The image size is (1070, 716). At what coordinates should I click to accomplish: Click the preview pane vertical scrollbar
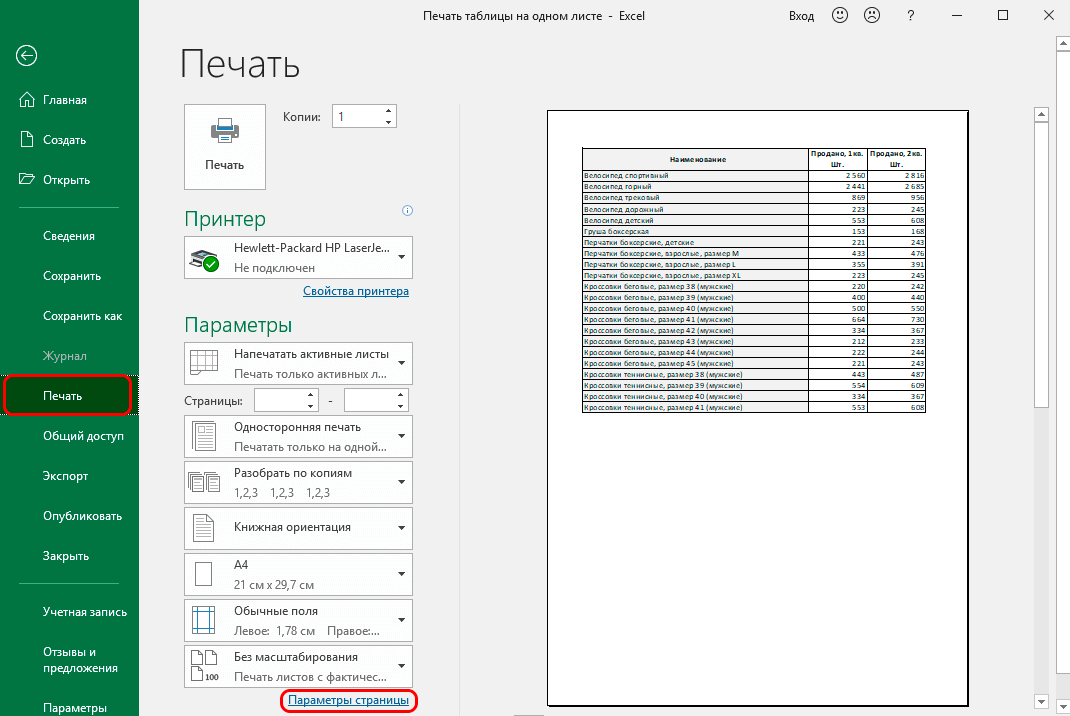pos(1041,407)
